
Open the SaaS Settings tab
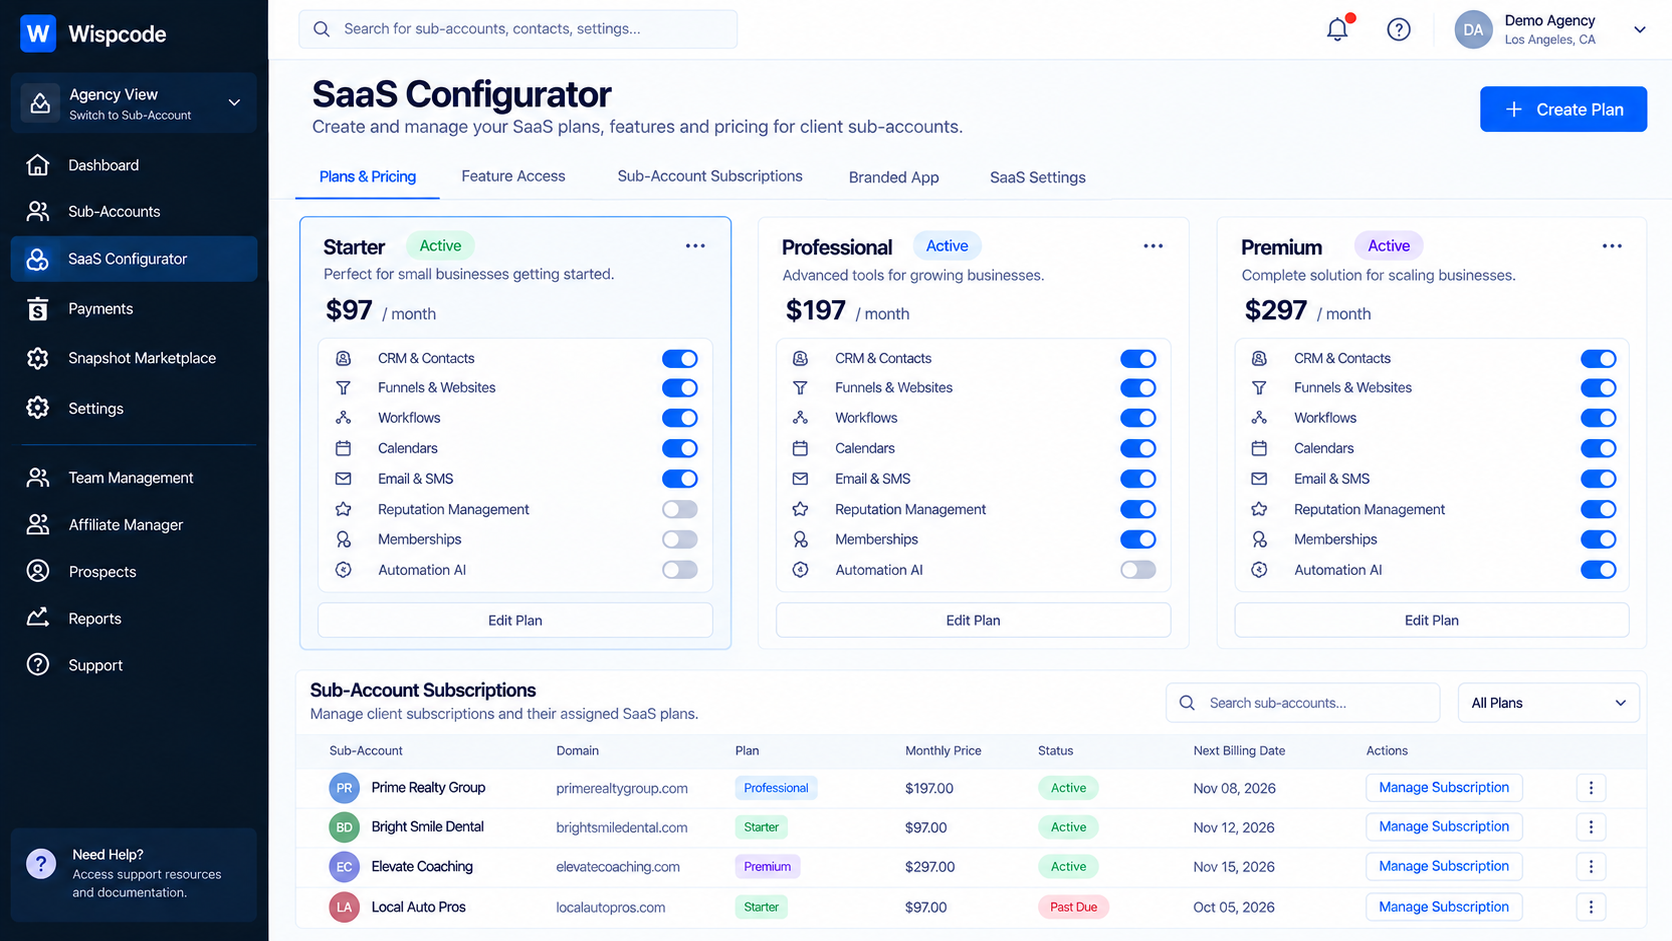click(x=1038, y=177)
